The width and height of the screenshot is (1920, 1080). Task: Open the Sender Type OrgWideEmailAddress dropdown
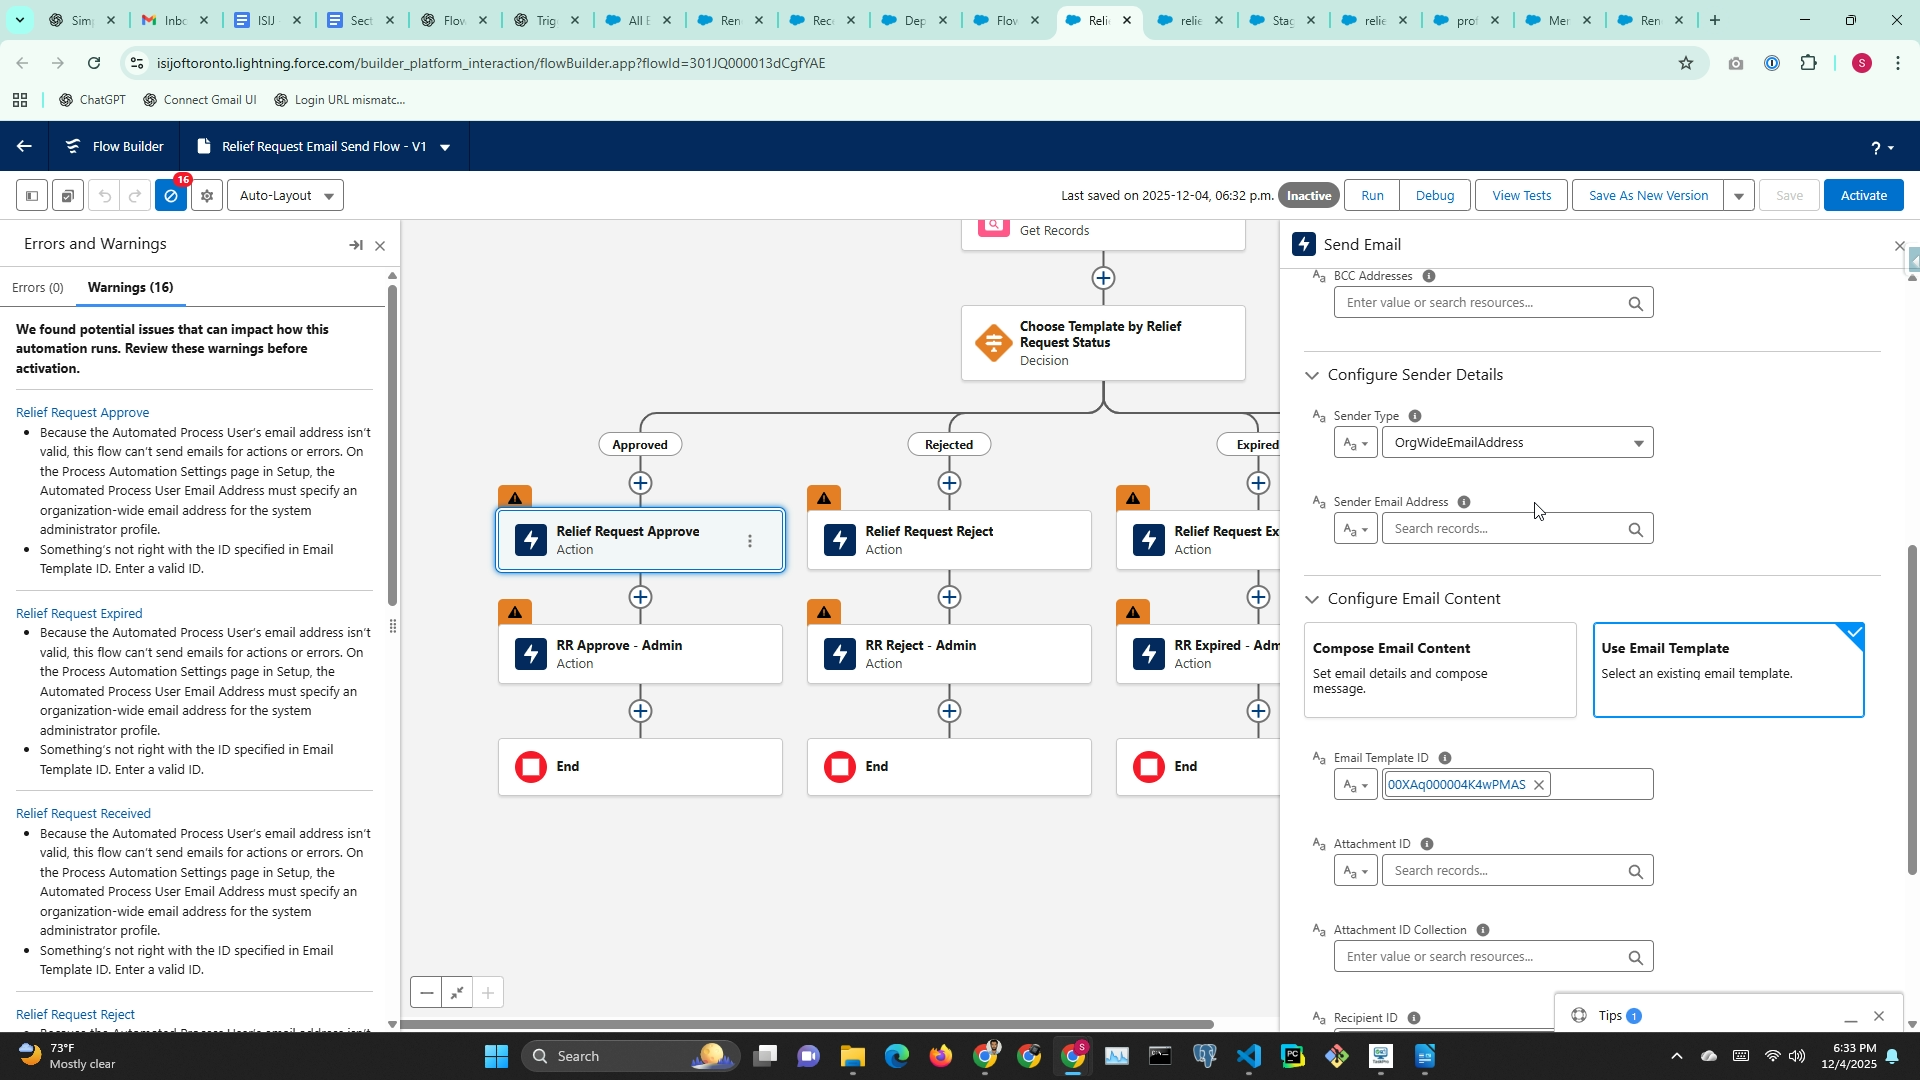1517,443
